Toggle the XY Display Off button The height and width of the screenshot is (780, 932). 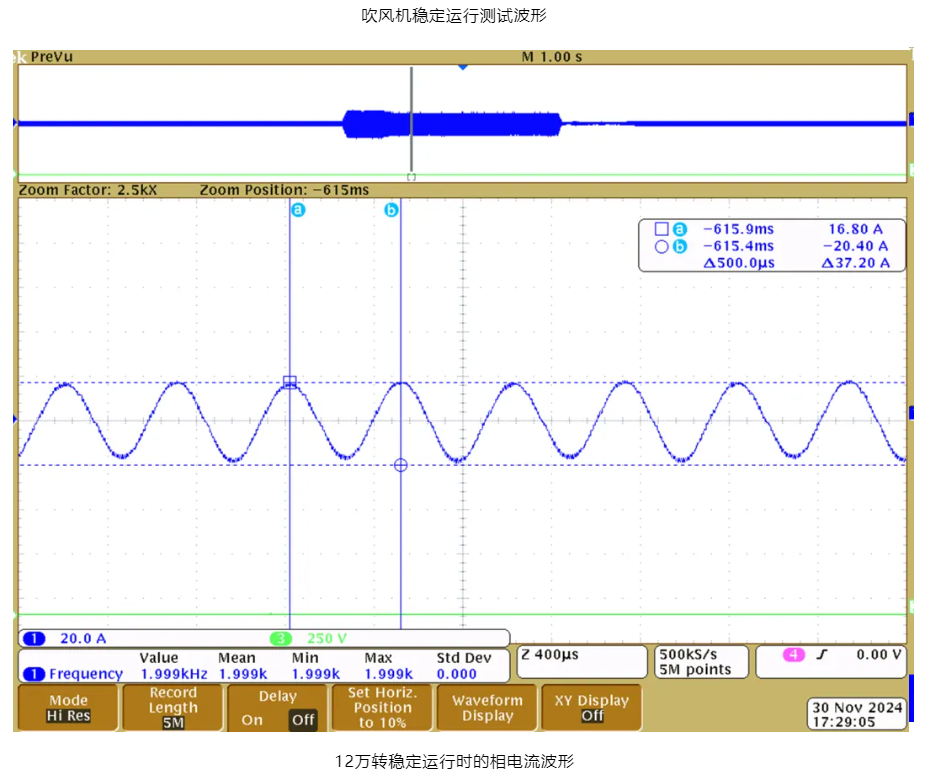[x=592, y=707]
